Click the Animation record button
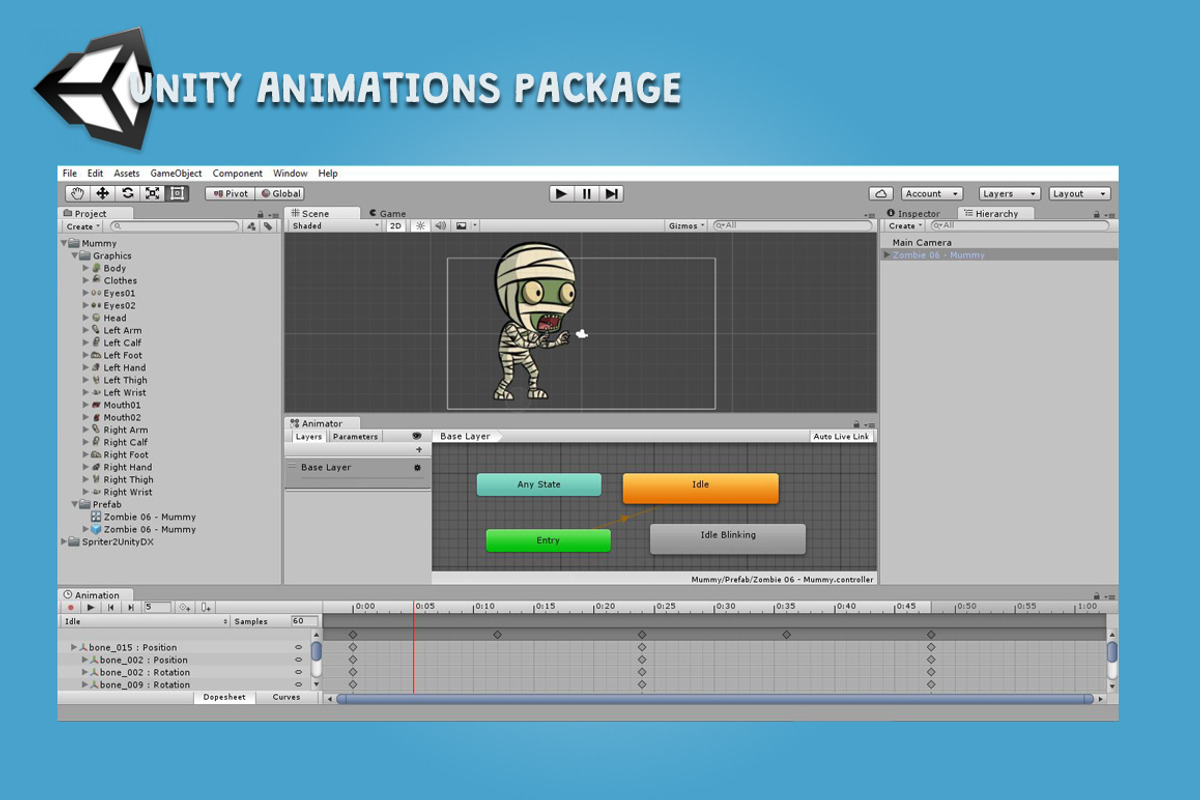 (70, 607)
